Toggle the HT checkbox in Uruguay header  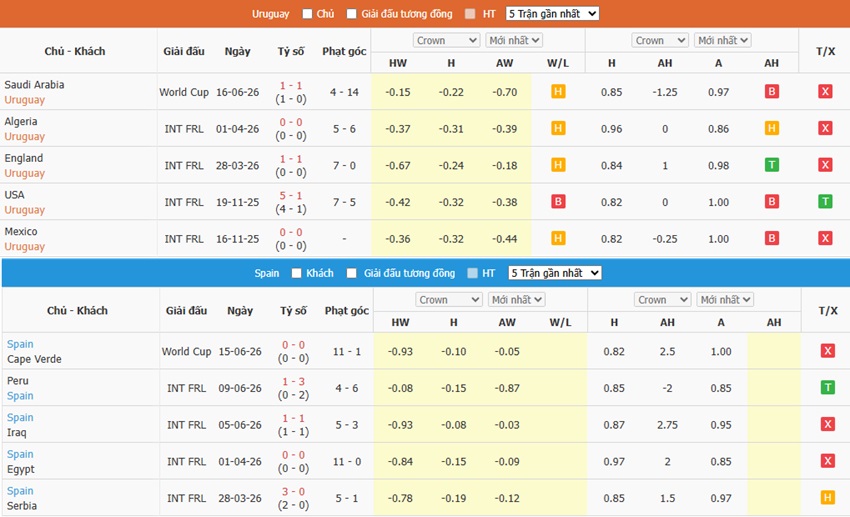coord(470,14)
